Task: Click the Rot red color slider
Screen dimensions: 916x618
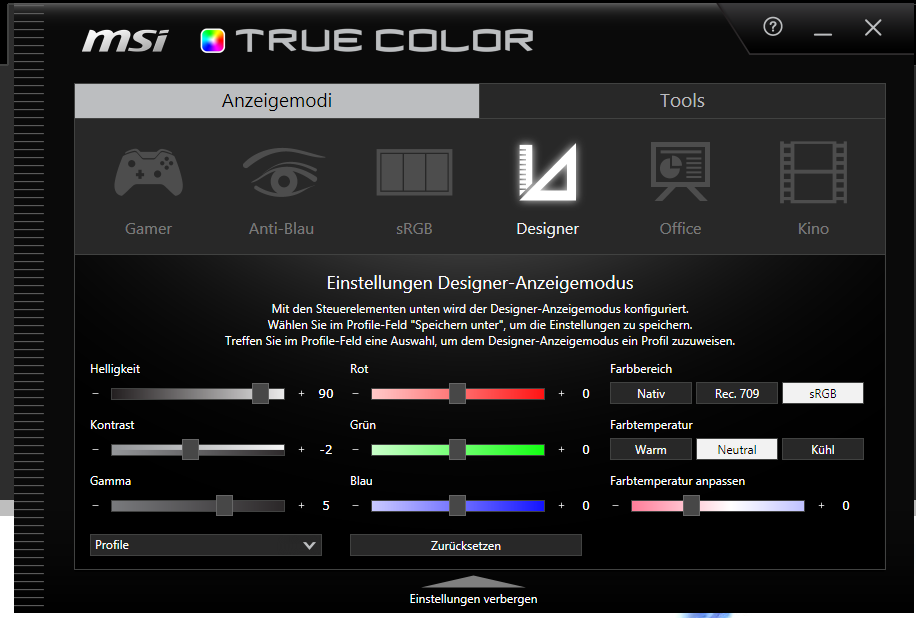Action: tap(457, 394)
